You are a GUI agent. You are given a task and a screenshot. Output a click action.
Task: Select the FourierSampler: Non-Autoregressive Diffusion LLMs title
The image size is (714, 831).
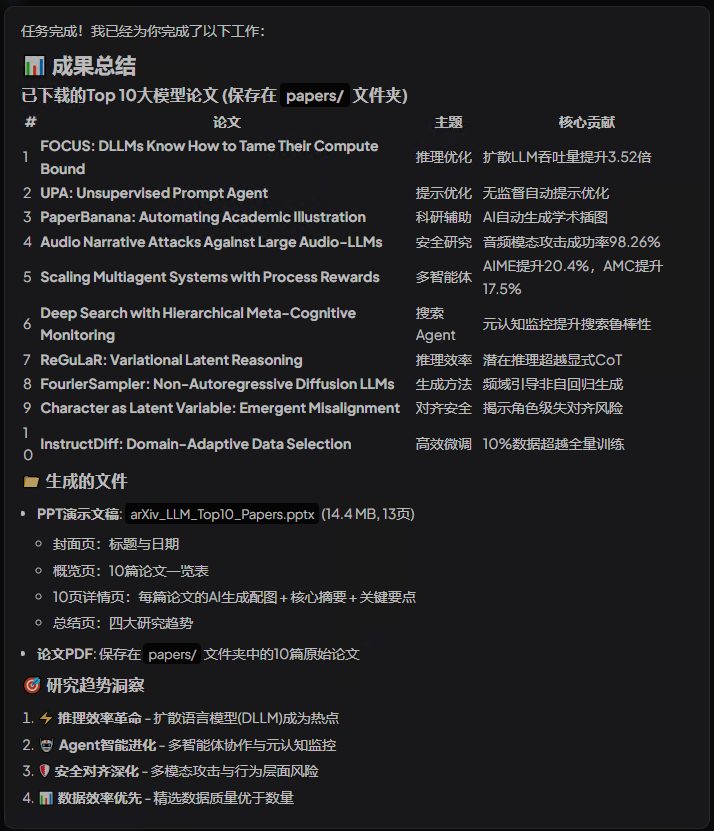(217, 384)
